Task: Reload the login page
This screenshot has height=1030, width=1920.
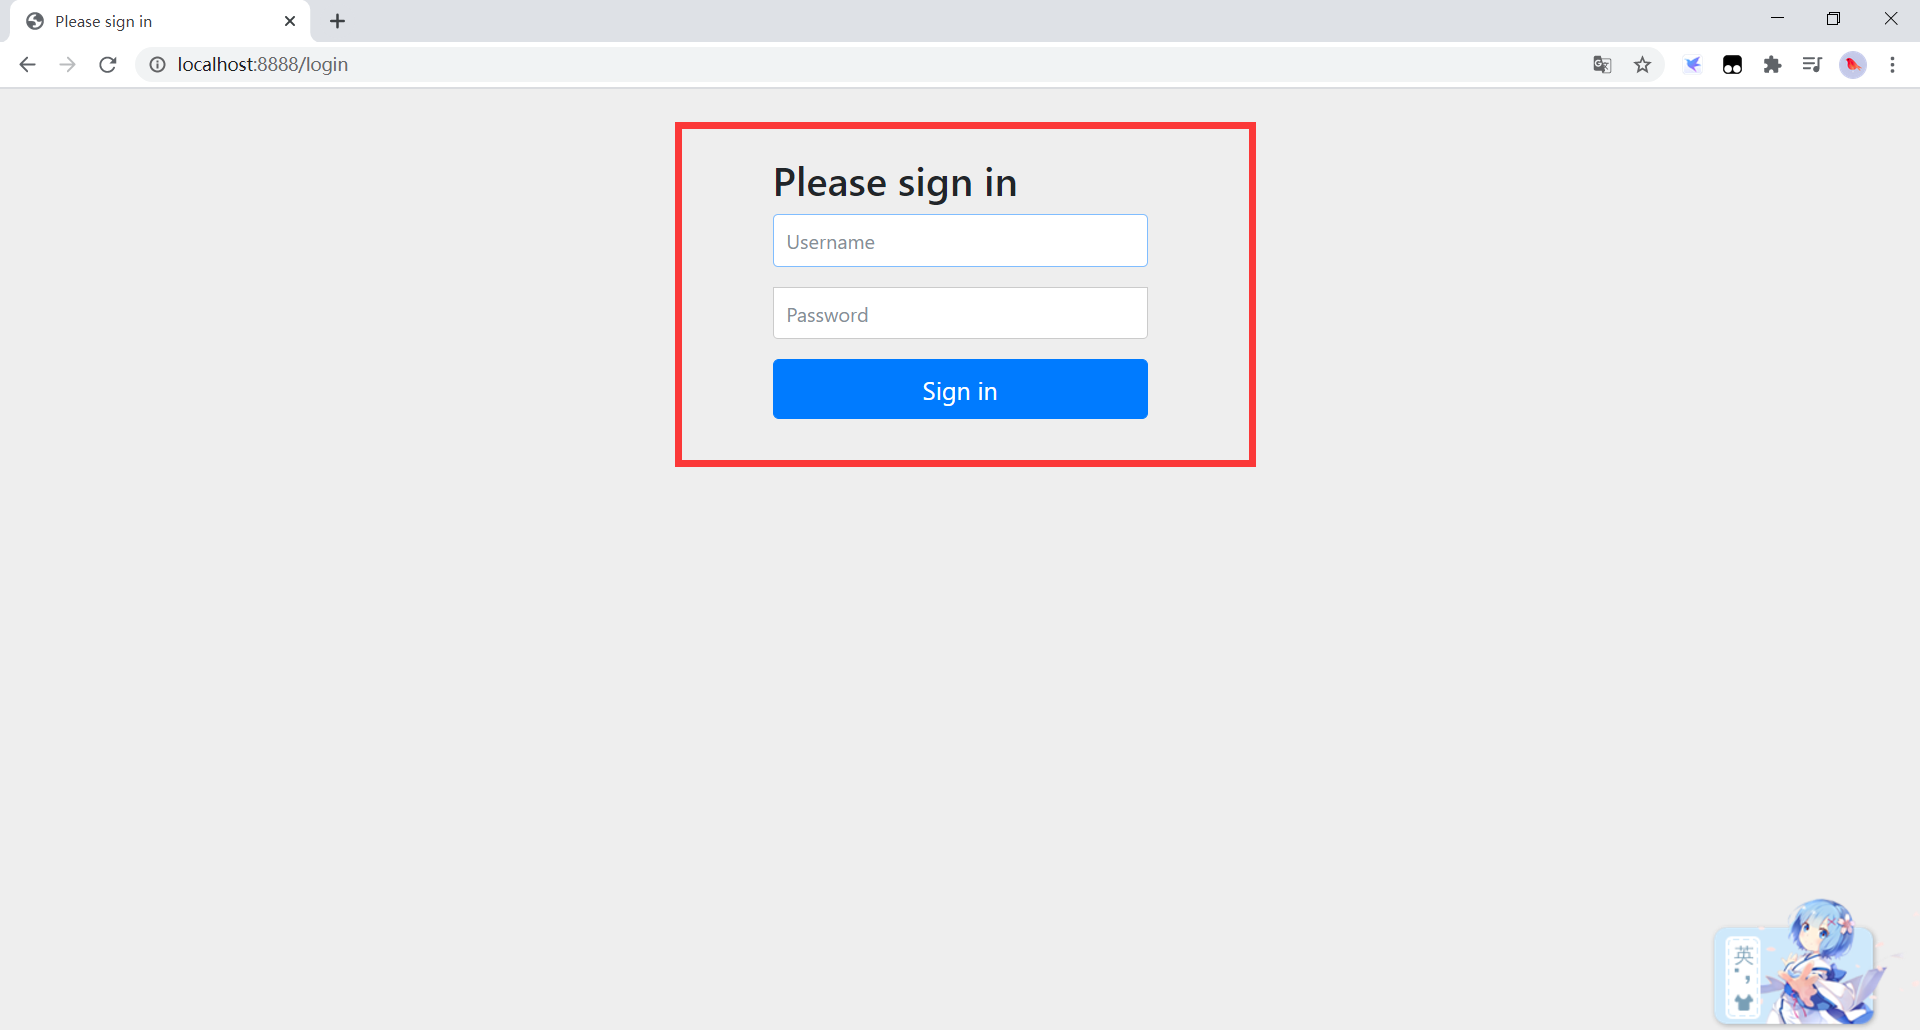Action: [x=108, y=65]
